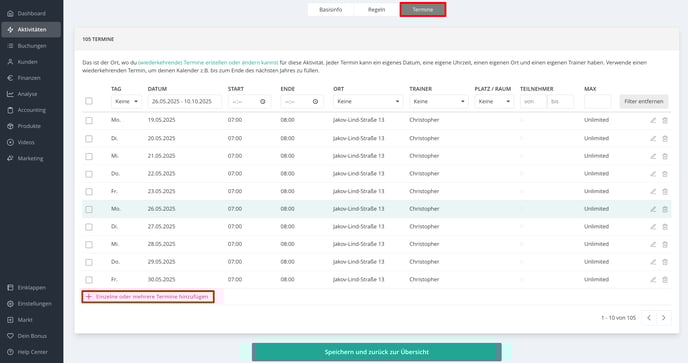Tick the select-all checkbox in the header
The width and height of the screenshot is (688, 363).
click(x=89, y=101)
